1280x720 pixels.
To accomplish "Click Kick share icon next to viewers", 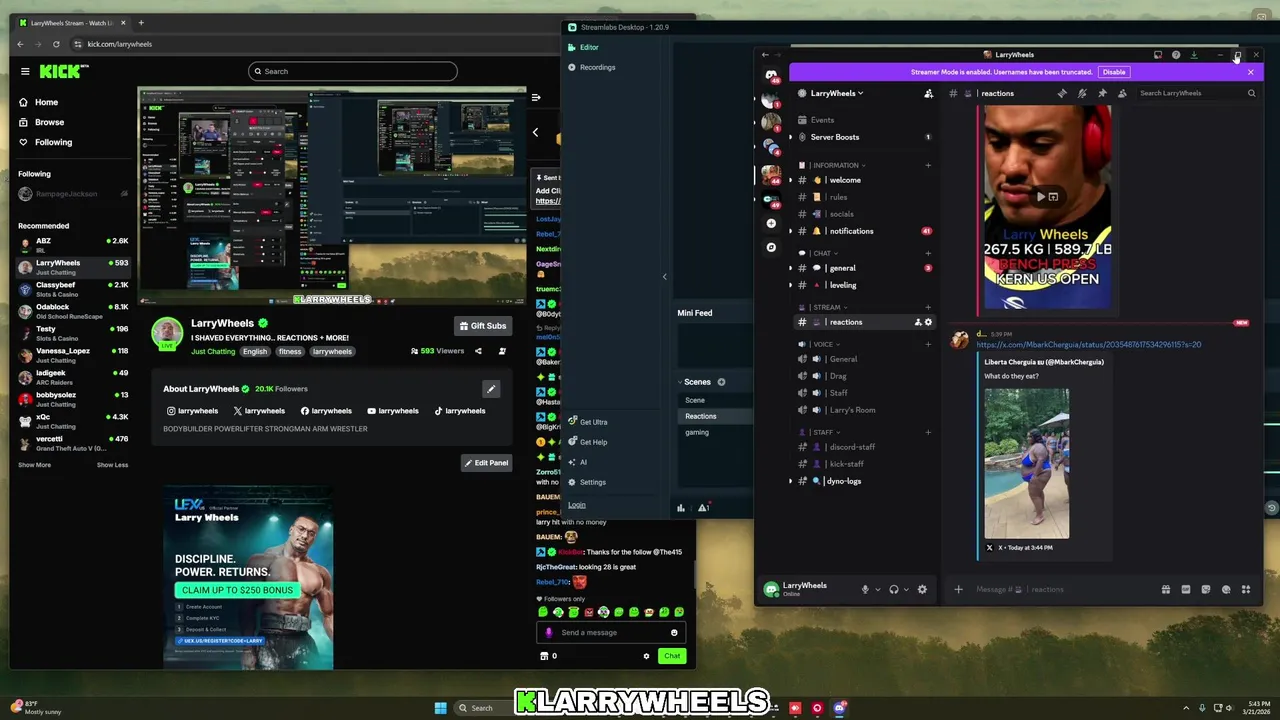I will (478, 351).
